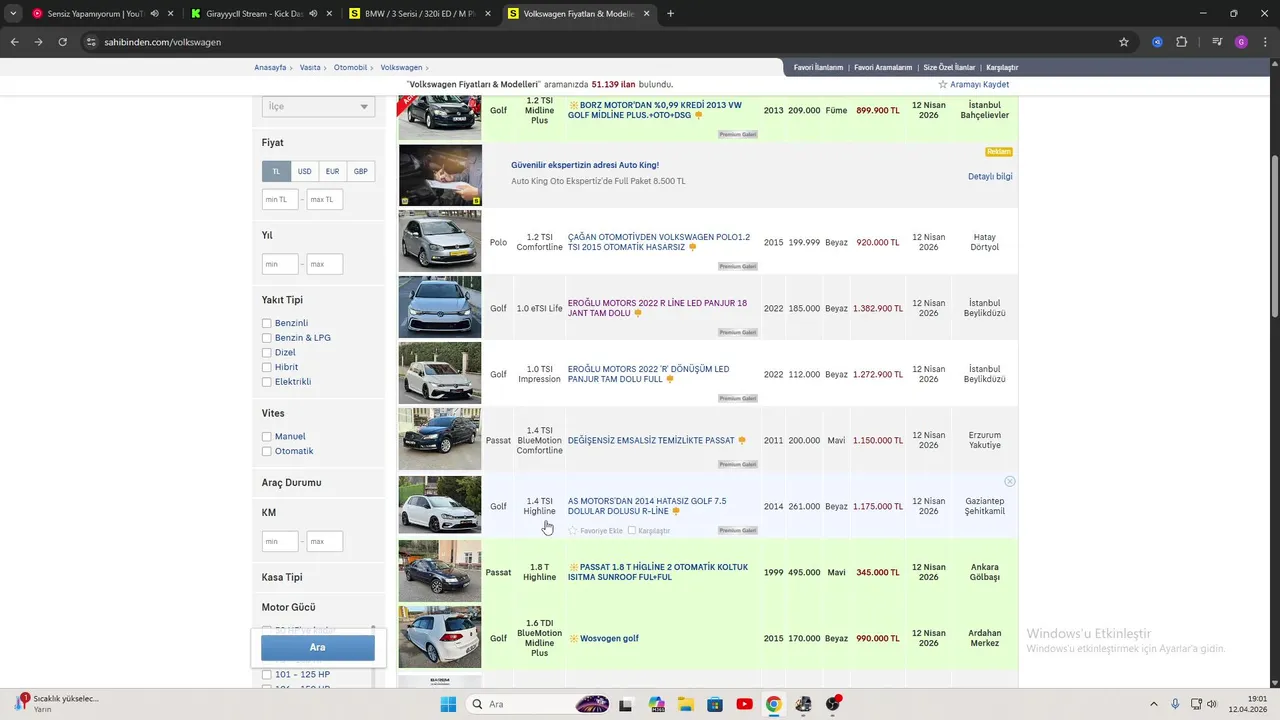Image resolution: width=1280 pixels, height=720 pixels.
Task: Check the Dizel fuel type
Action: click(x=267, y=353)
